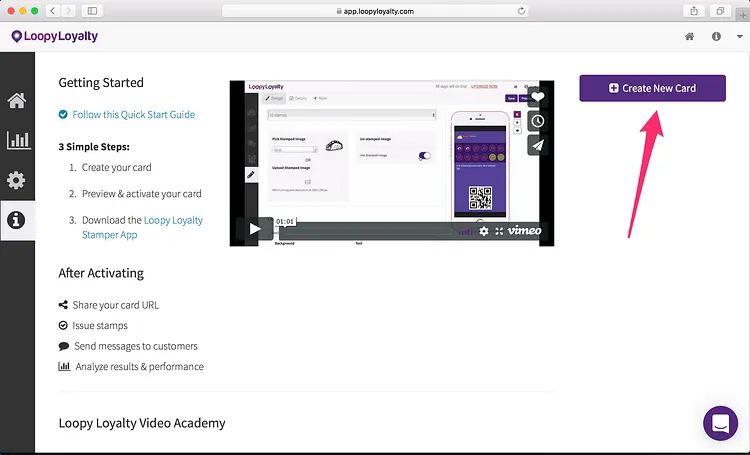Click the home icon in top header

[x=689, y=36]
